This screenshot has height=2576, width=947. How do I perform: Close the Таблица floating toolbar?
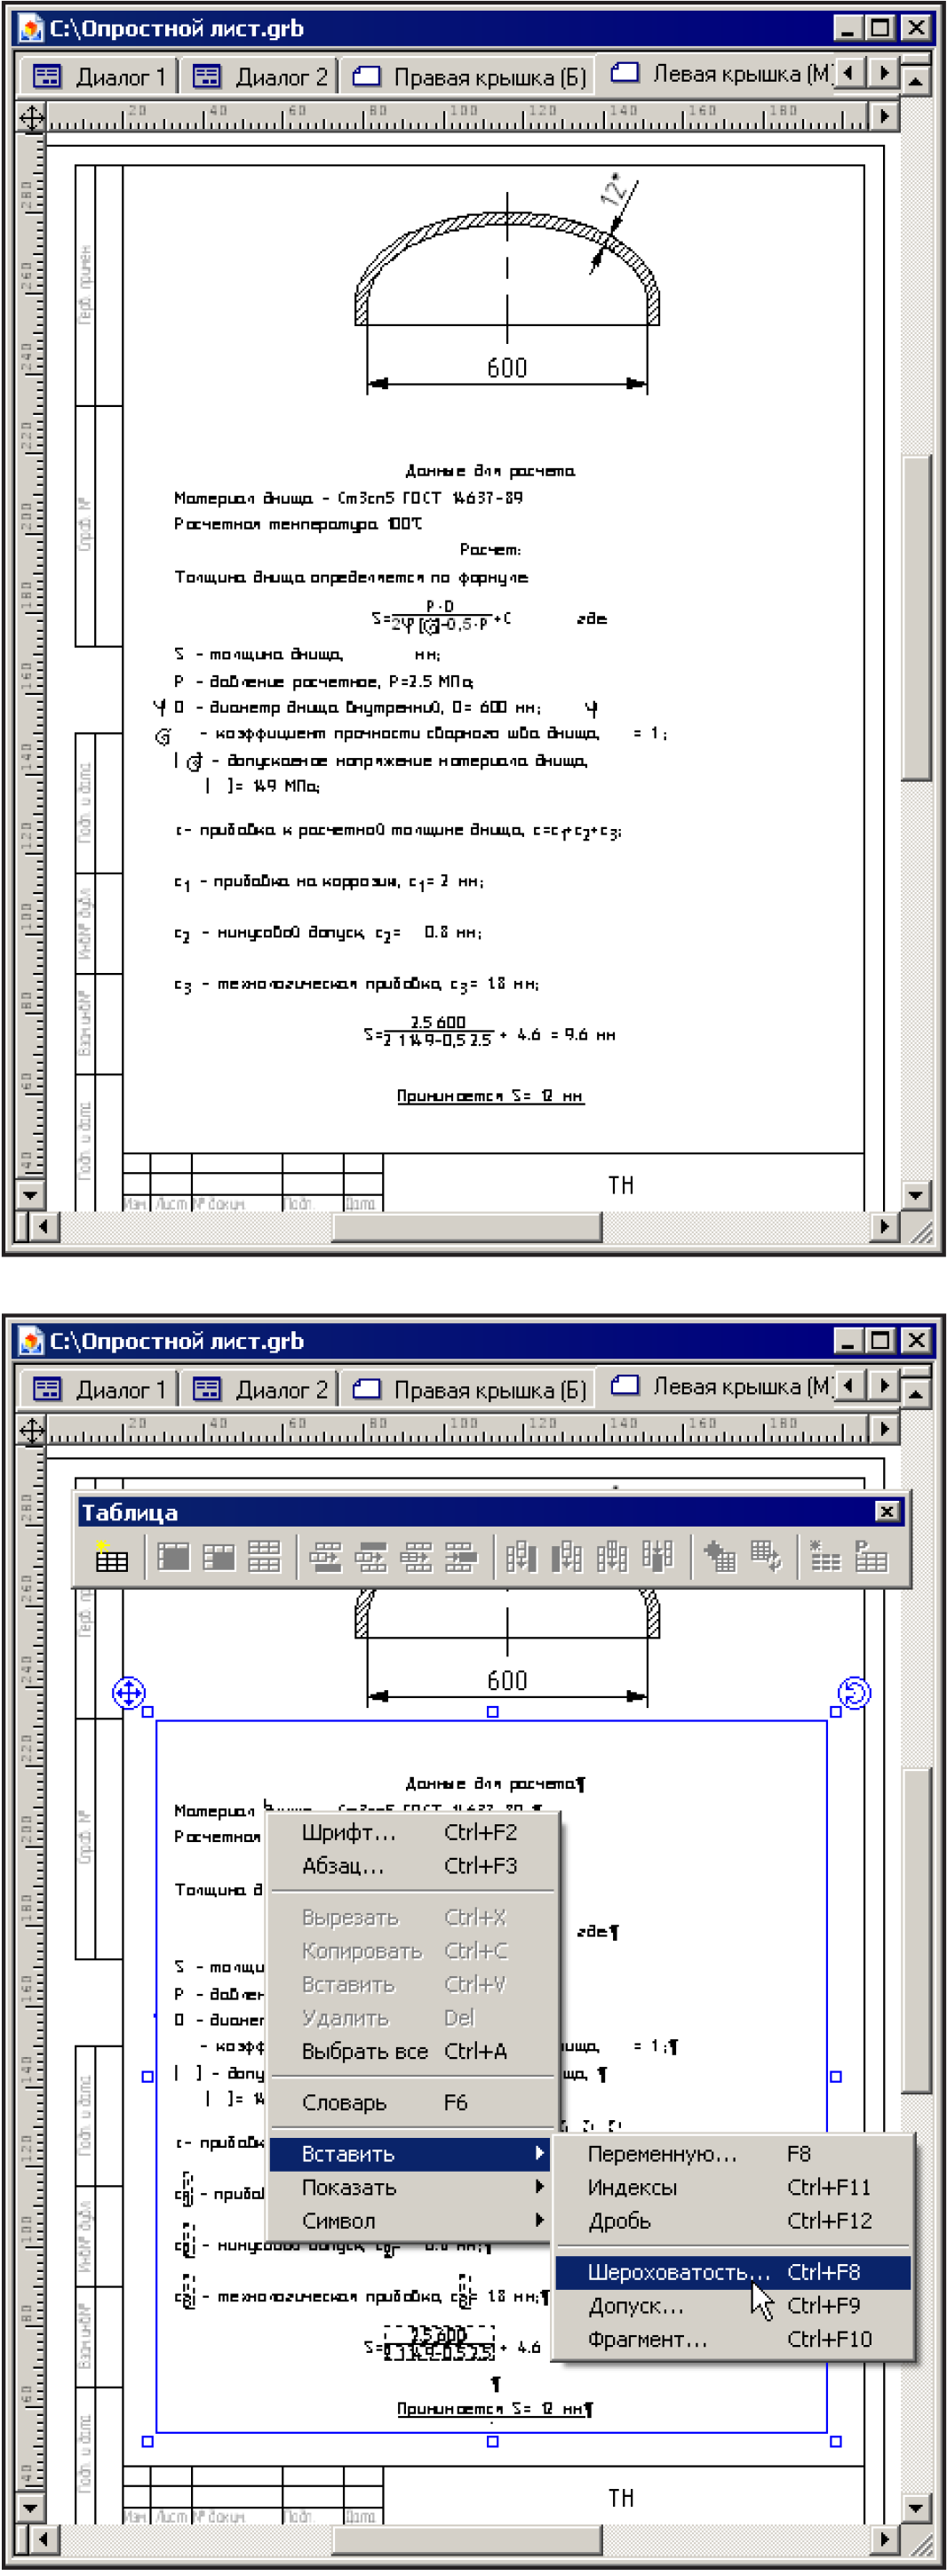[x=886, y=1511]
